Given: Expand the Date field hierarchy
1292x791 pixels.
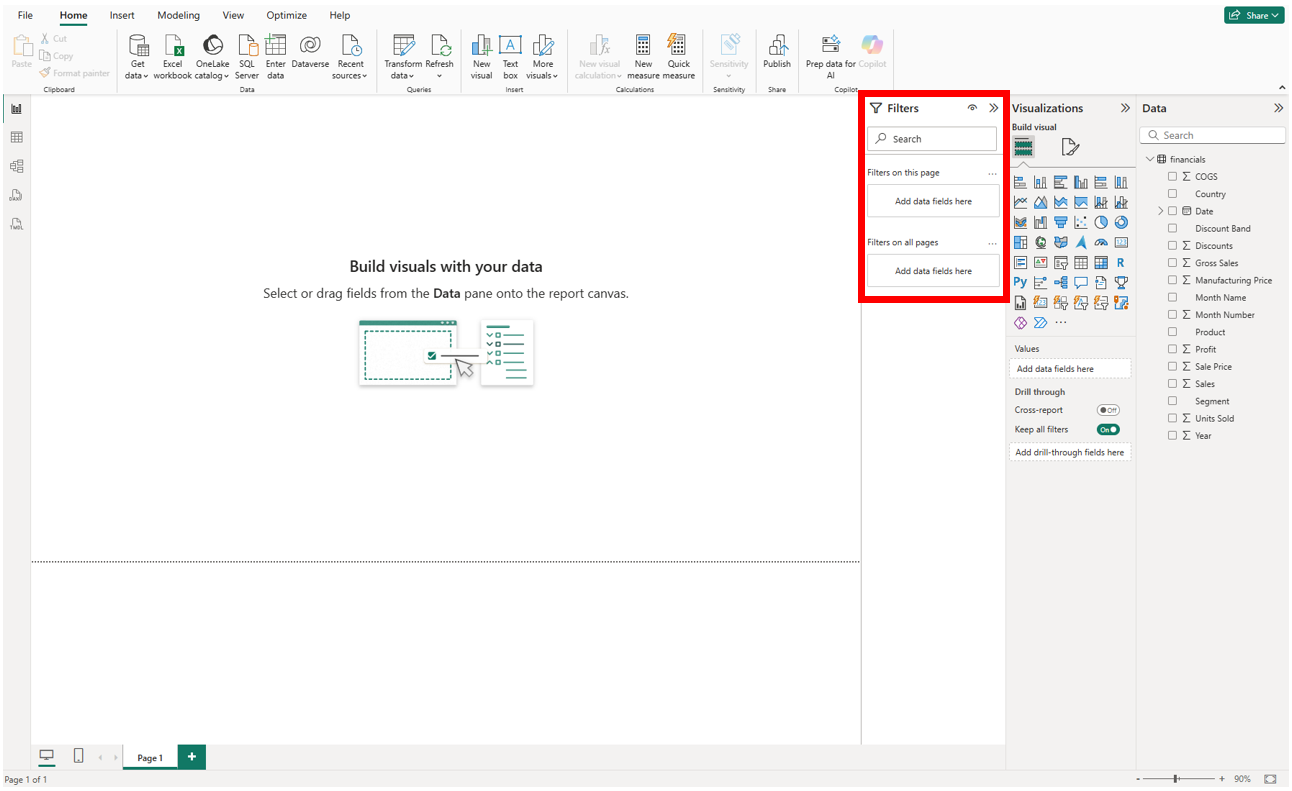Looking at the screenshot, I should tap(1161, 211).
